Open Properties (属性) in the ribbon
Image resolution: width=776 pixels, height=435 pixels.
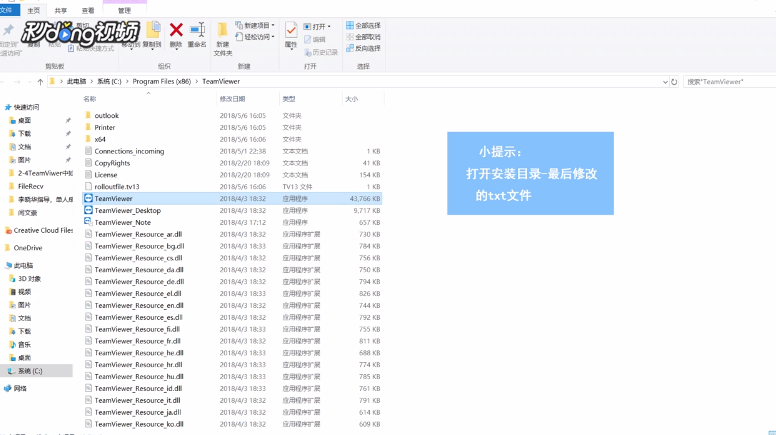[x=291, y=35]
